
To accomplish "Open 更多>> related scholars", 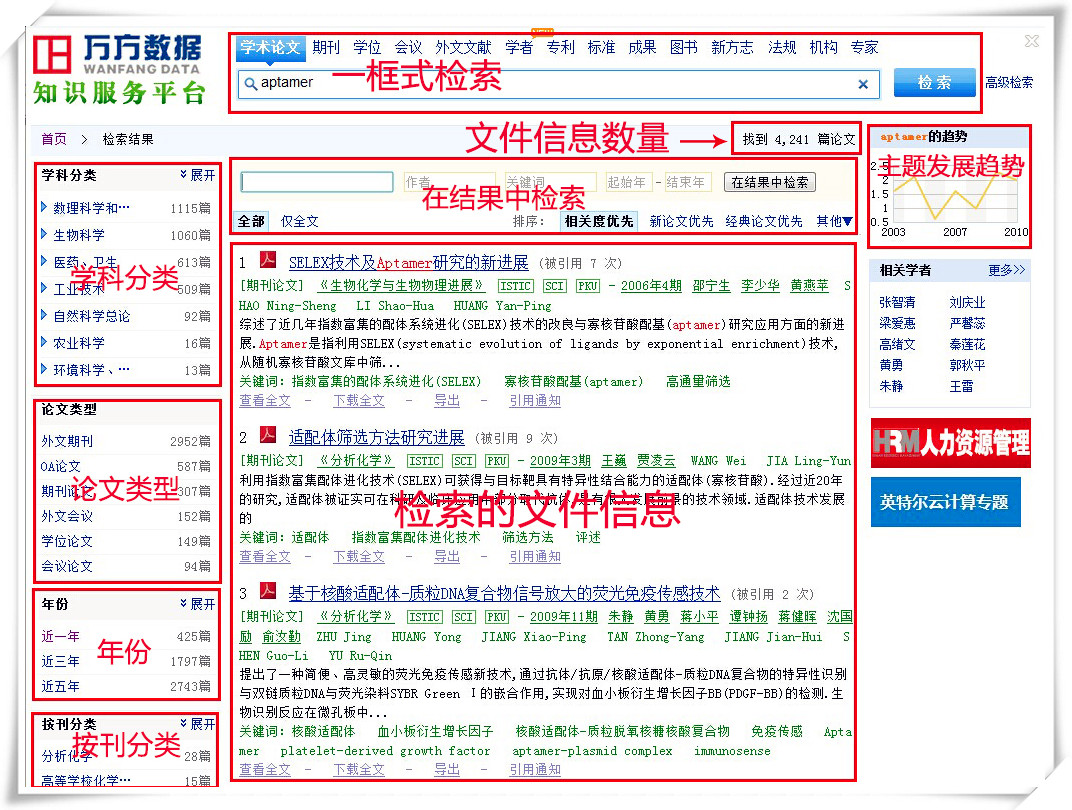I will (1006, 270).
